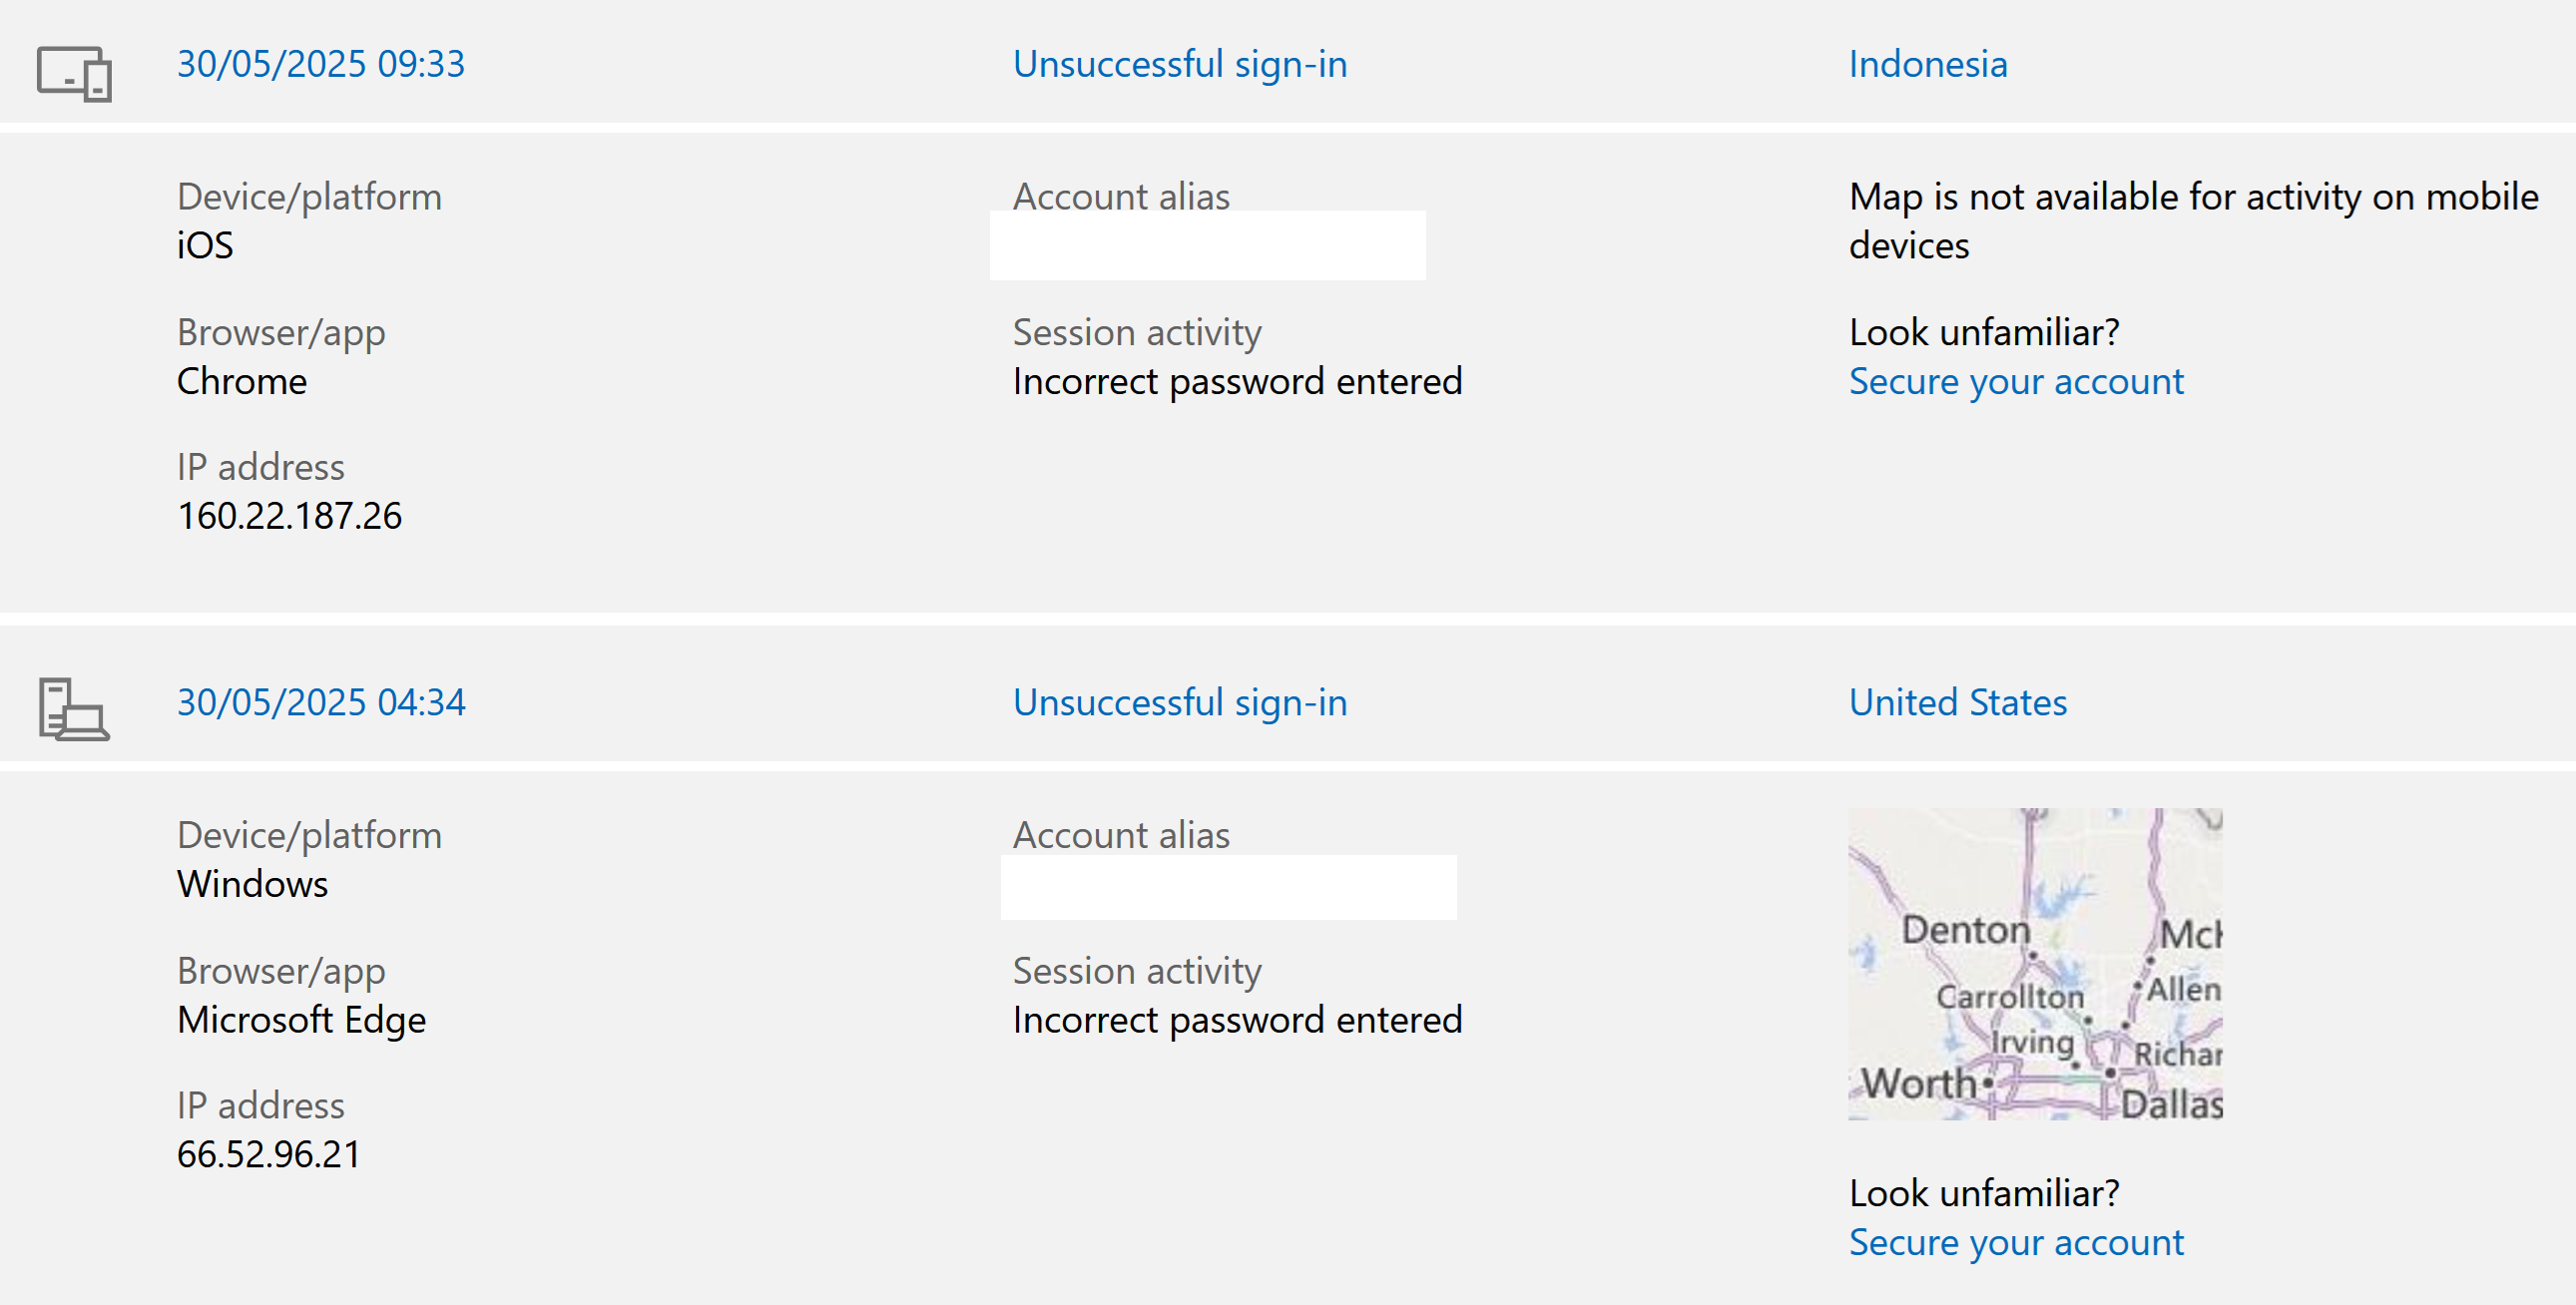Click the United States location label
Screen dimensions: 2576x1305
pyautogui.click(x=1957, y=702)
